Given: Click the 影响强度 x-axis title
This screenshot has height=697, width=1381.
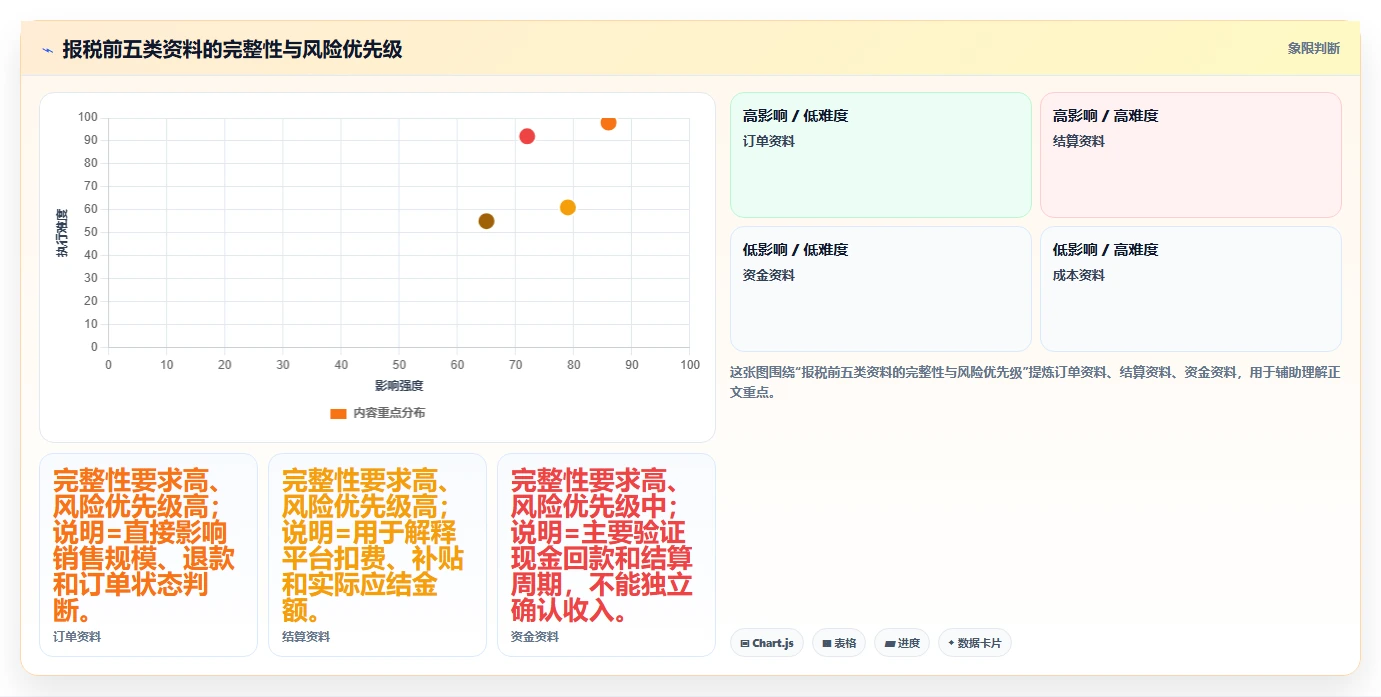Looking at the screenshot, I should coord(399,386).
